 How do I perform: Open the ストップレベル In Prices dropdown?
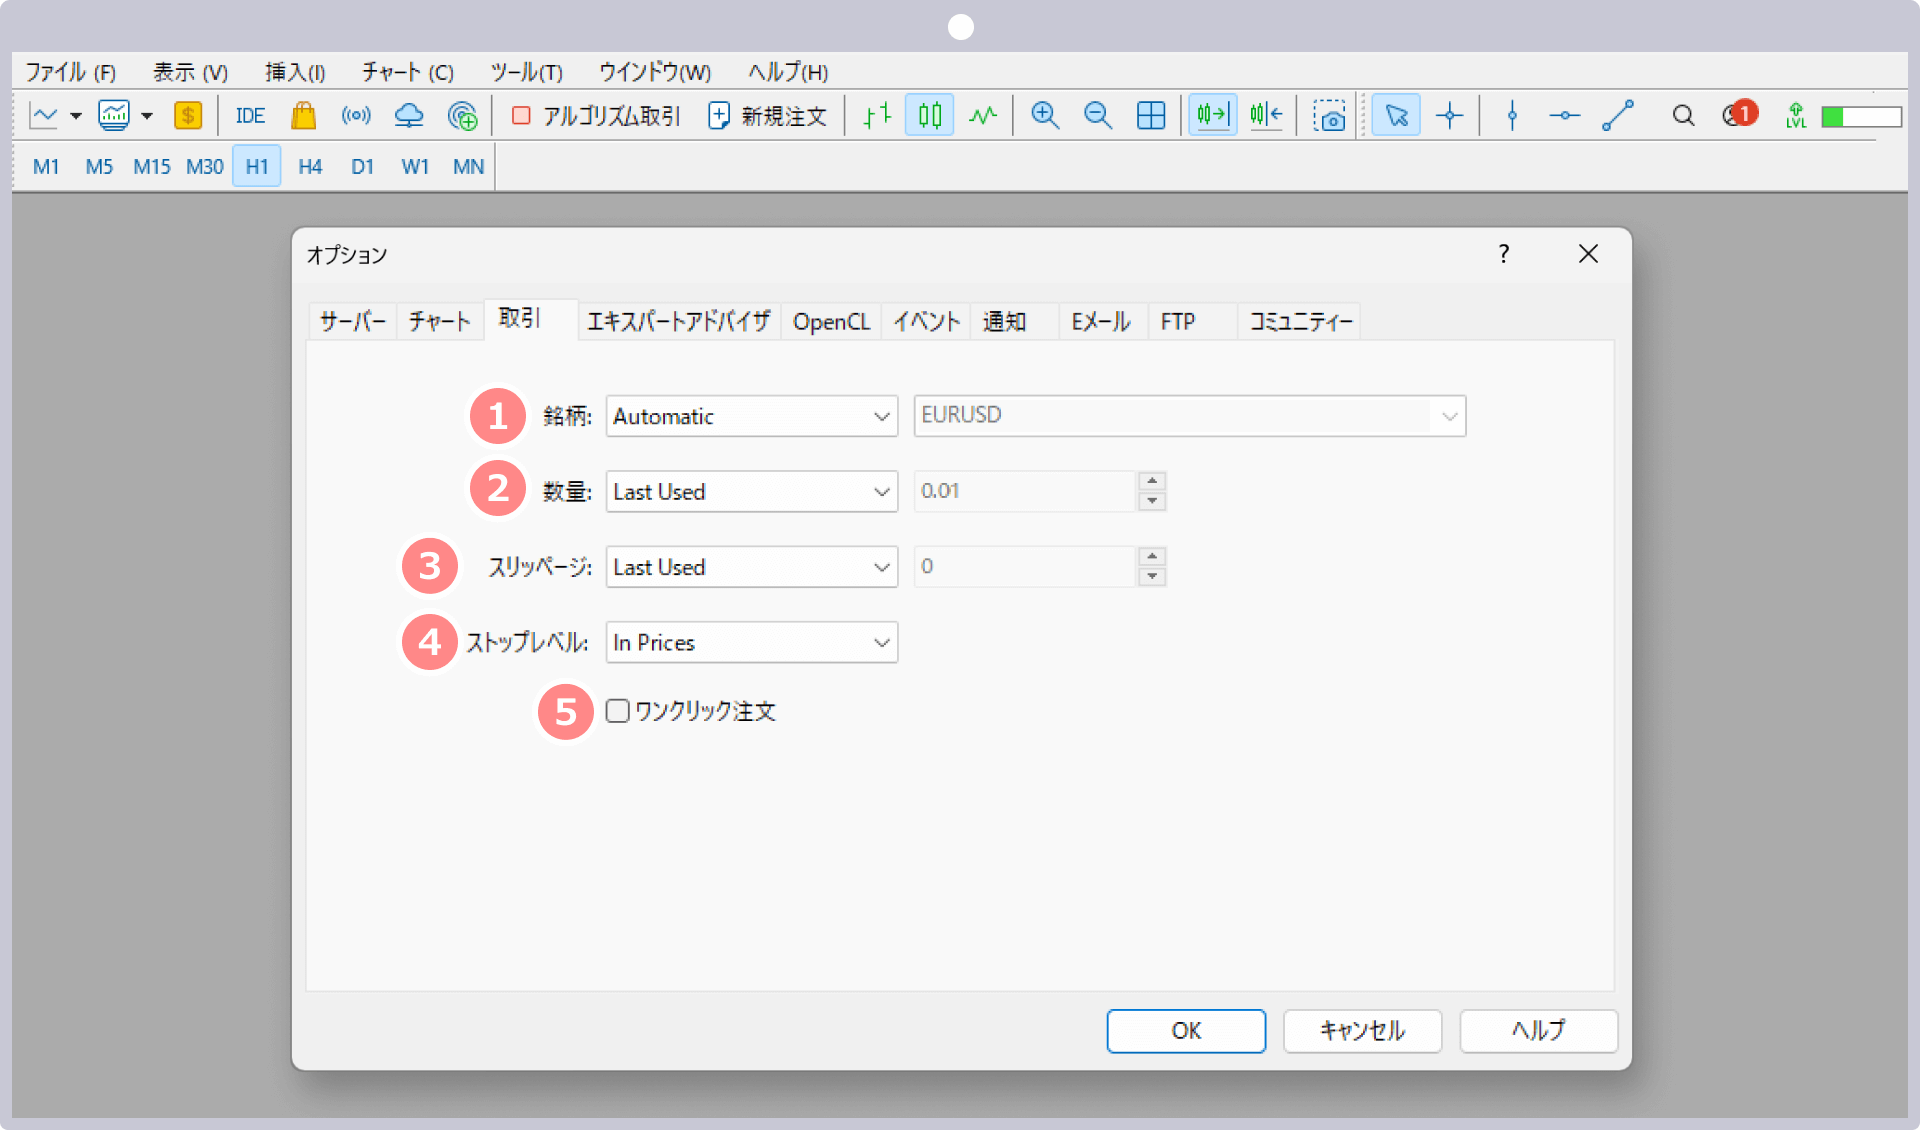pyautogui.click(x=752, y=643)
